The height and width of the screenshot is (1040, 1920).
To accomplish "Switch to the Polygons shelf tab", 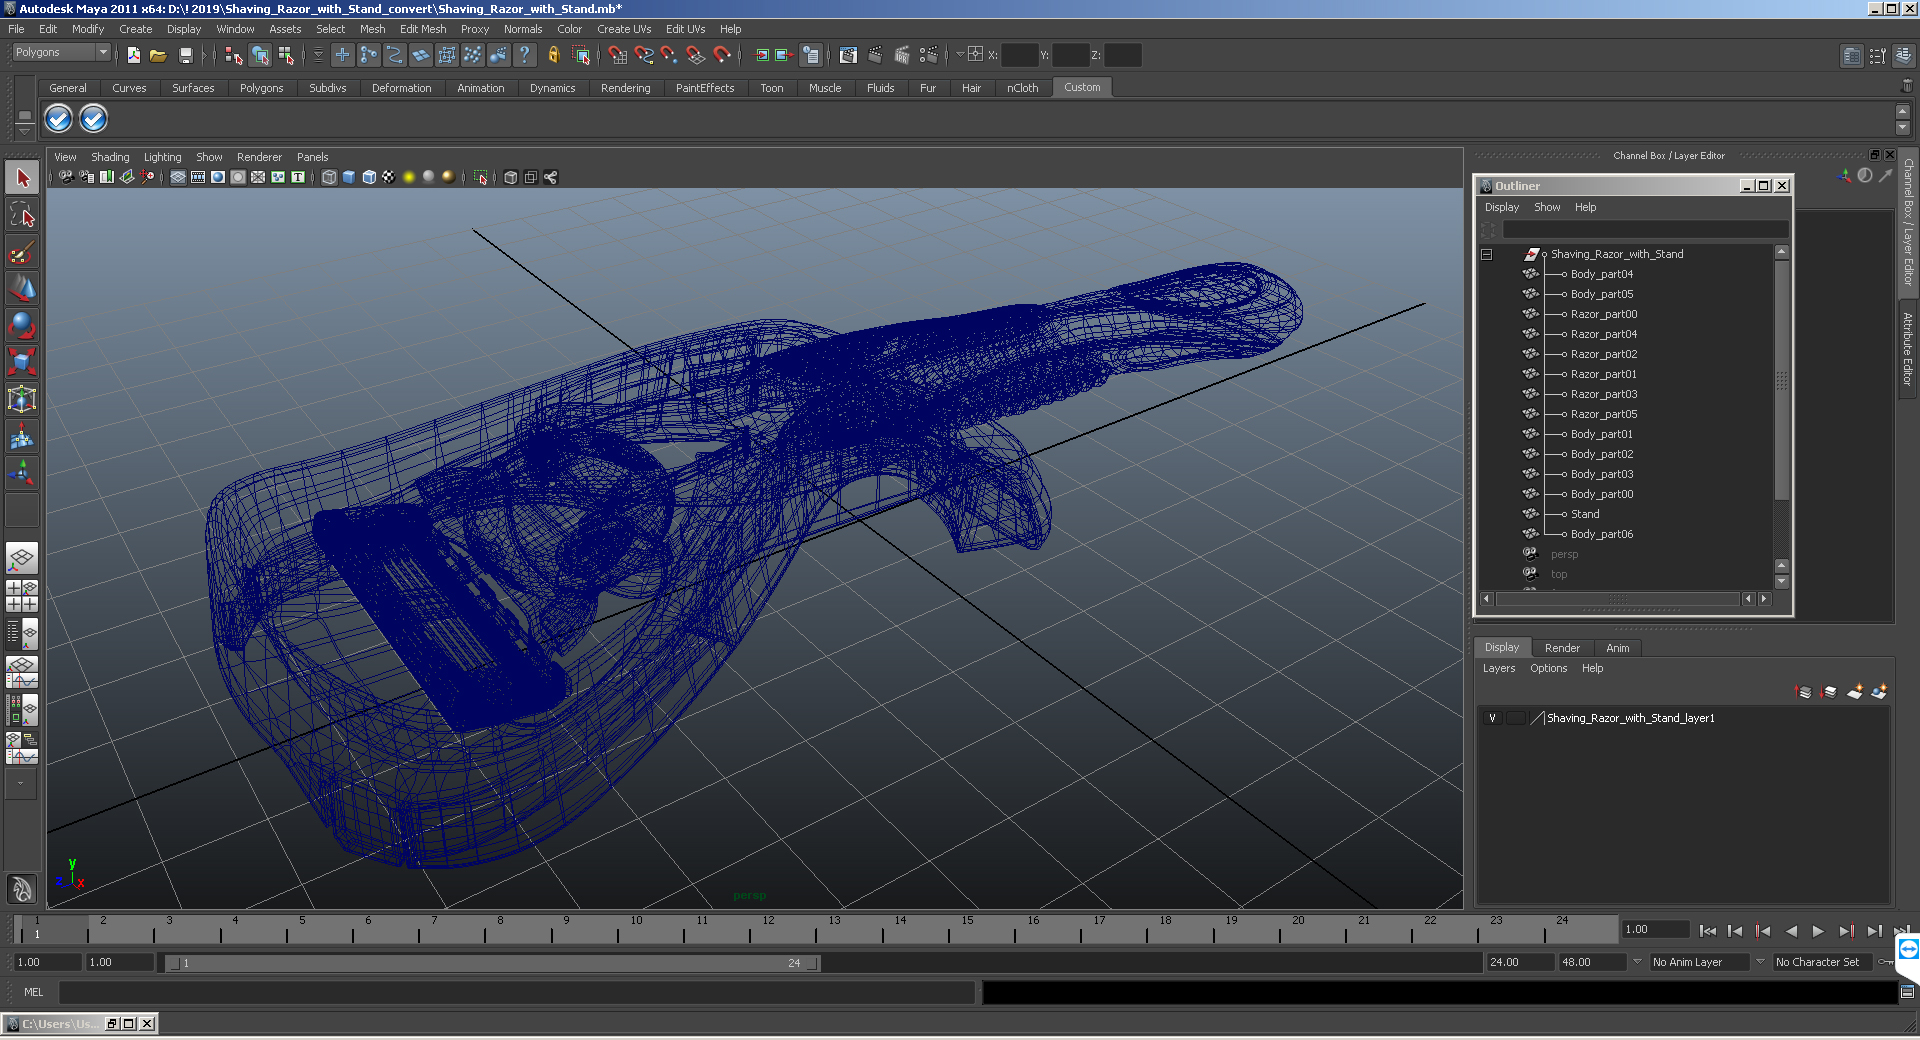I will click(261, 88).
